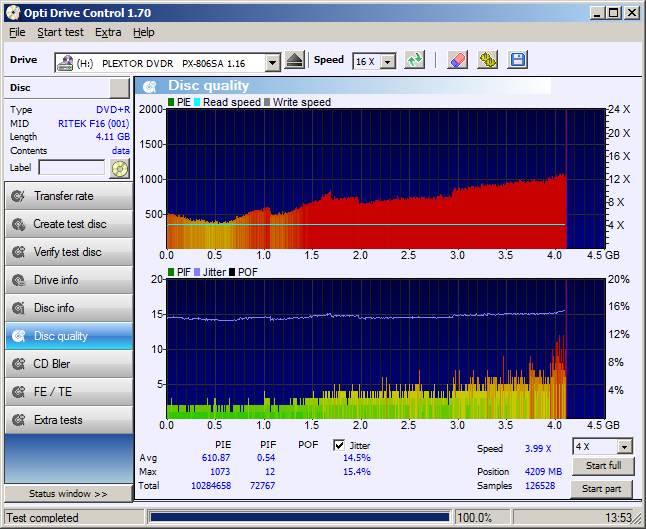Click the Position value 4209 MB

pyautogui.click(x=543, y=472)
